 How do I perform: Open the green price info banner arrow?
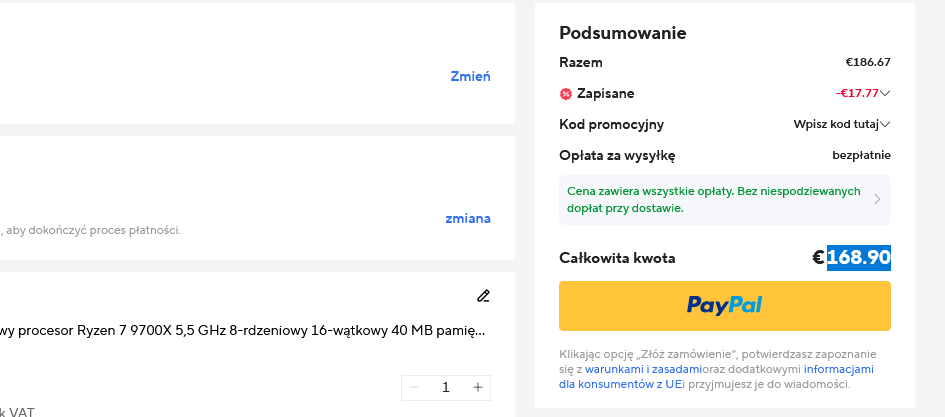(877, 199)
